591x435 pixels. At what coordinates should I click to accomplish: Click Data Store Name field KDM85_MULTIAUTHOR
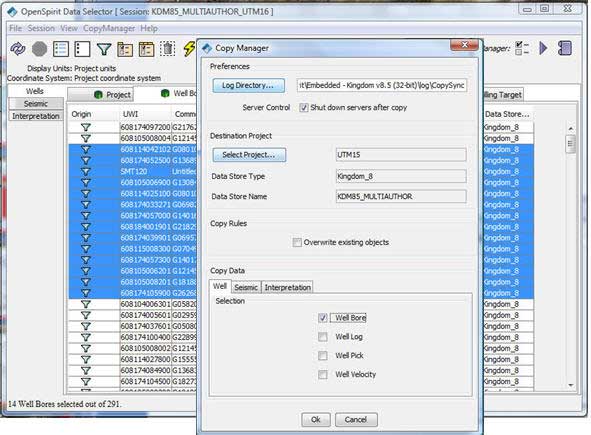coord(401,196)
